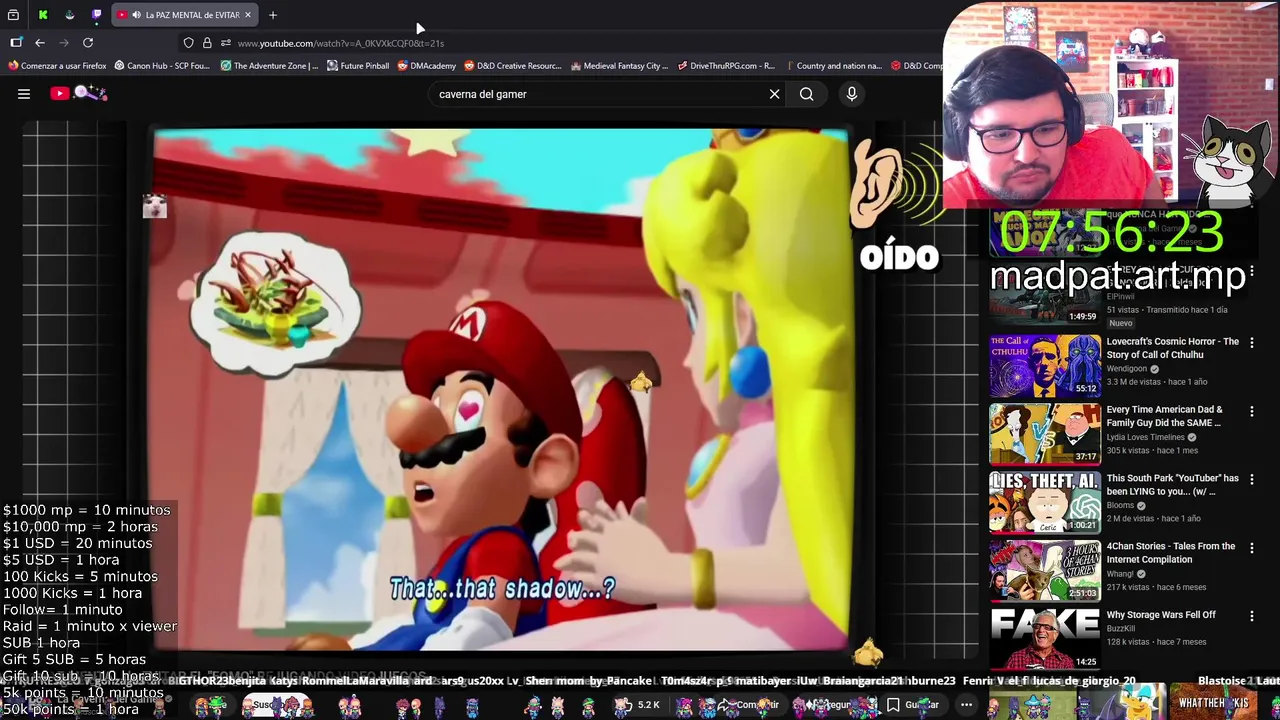Viewport: 1280px width, 720px height.
Task: Click the YouTube logo home link
Action: click(x=78, y=93)
